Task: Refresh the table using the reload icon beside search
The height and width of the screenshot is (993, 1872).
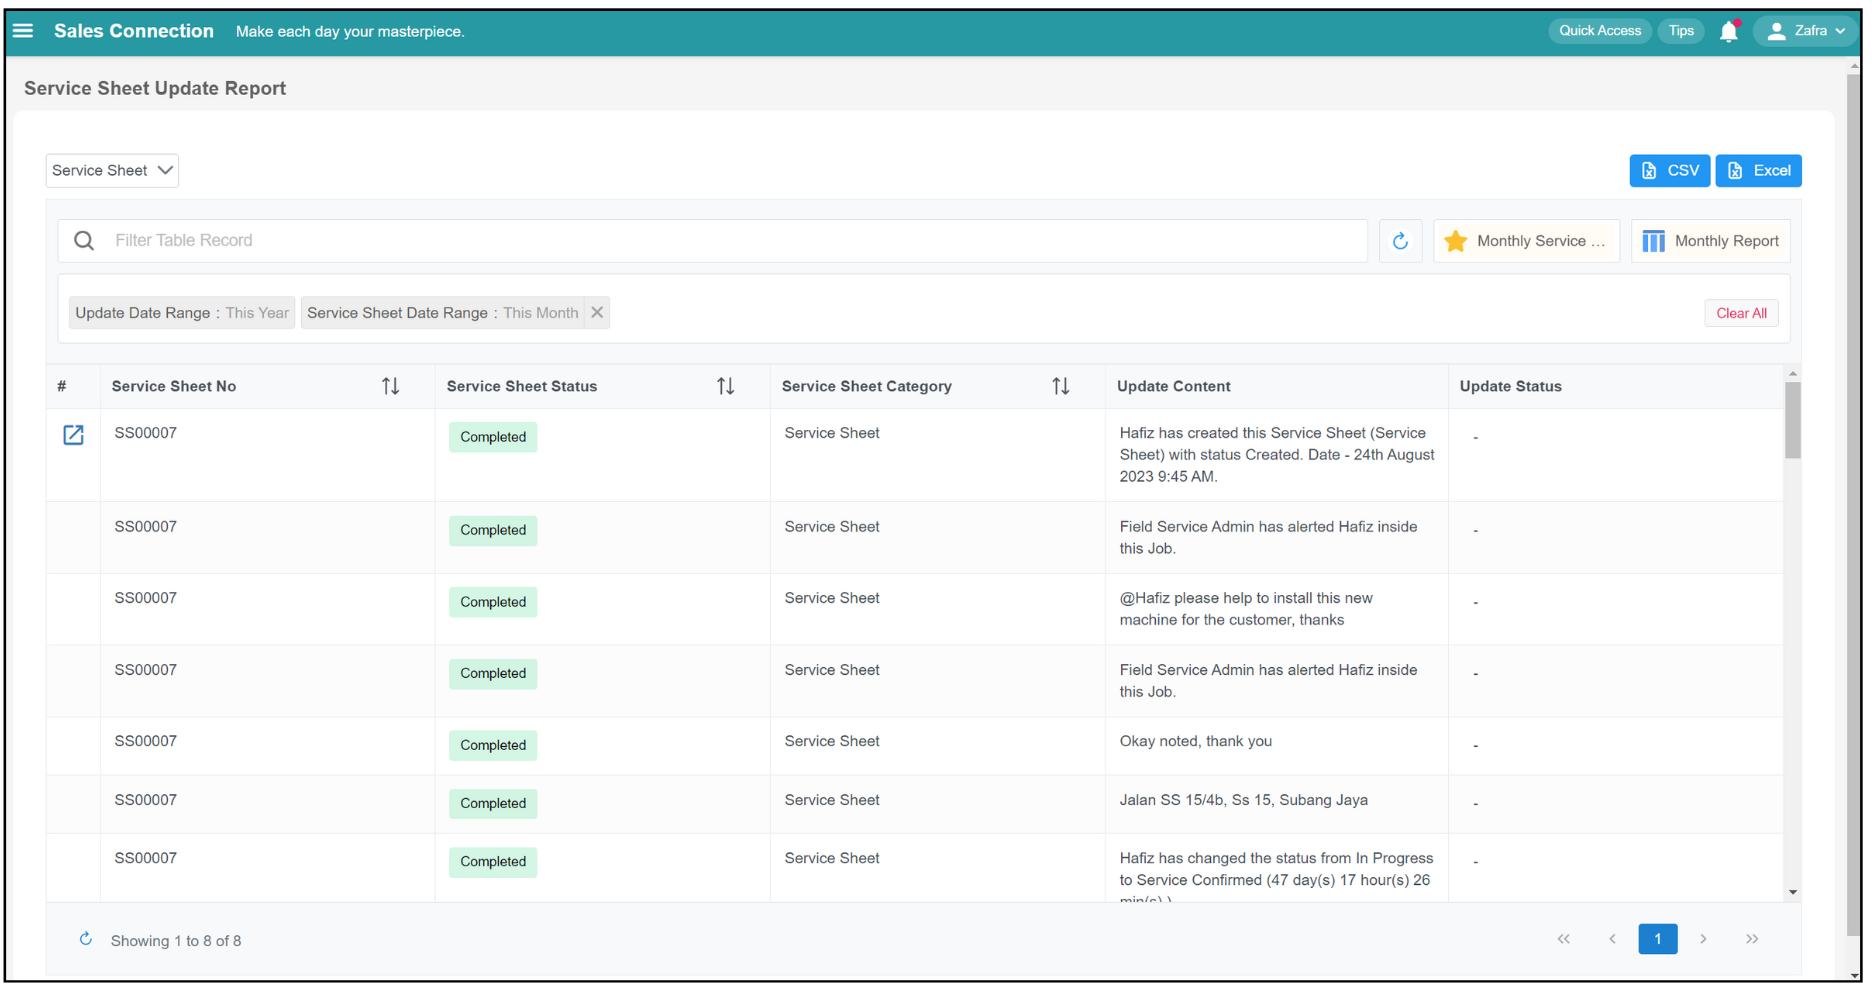Action: pos(1400,241)
